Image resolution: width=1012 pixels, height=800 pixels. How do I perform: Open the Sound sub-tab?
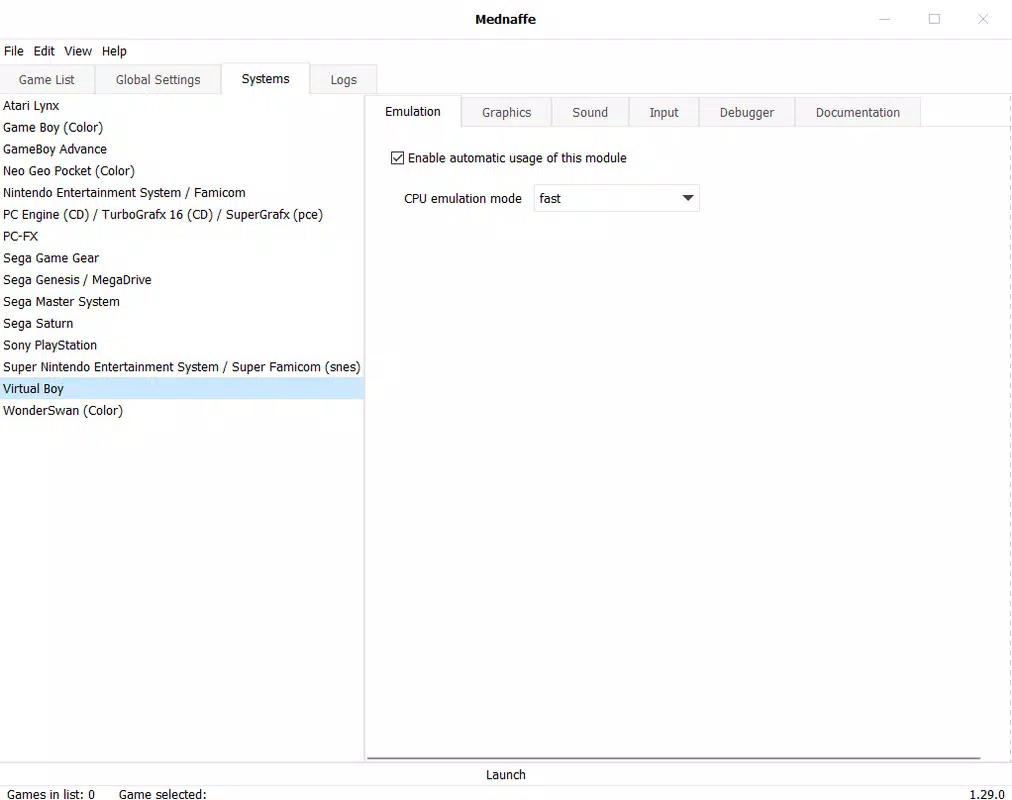(590, 112)
